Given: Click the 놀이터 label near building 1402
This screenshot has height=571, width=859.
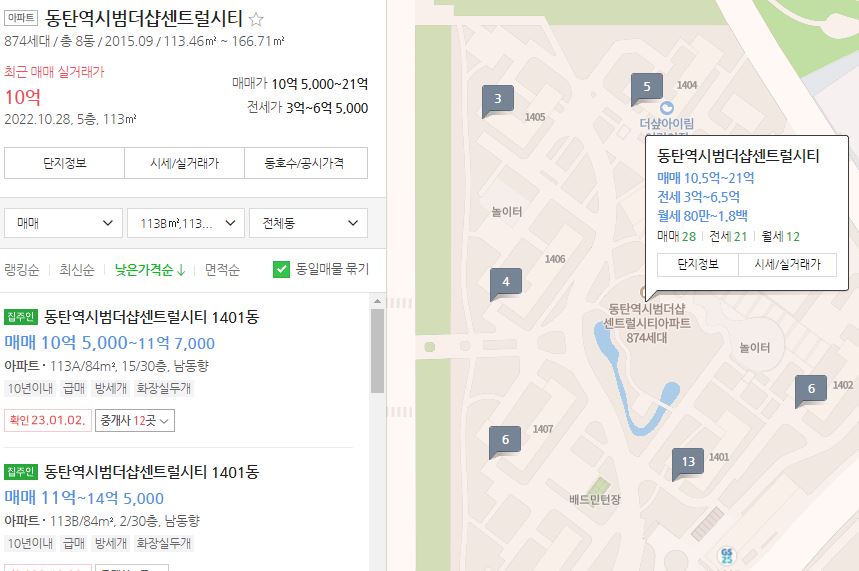Looking at the screenshot, I should click(755, 347).
